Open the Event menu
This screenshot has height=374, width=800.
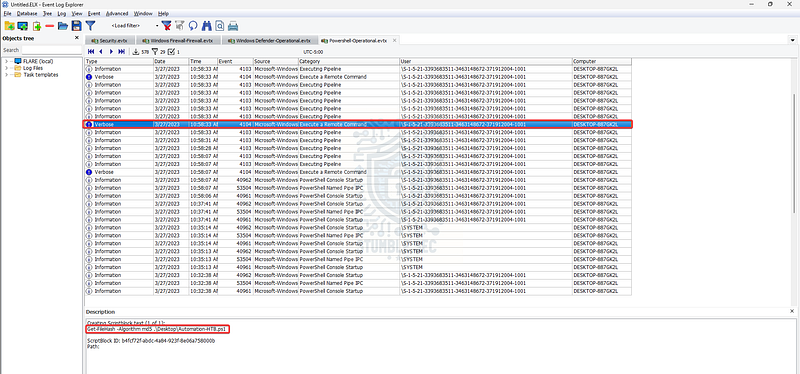(94, 13)
